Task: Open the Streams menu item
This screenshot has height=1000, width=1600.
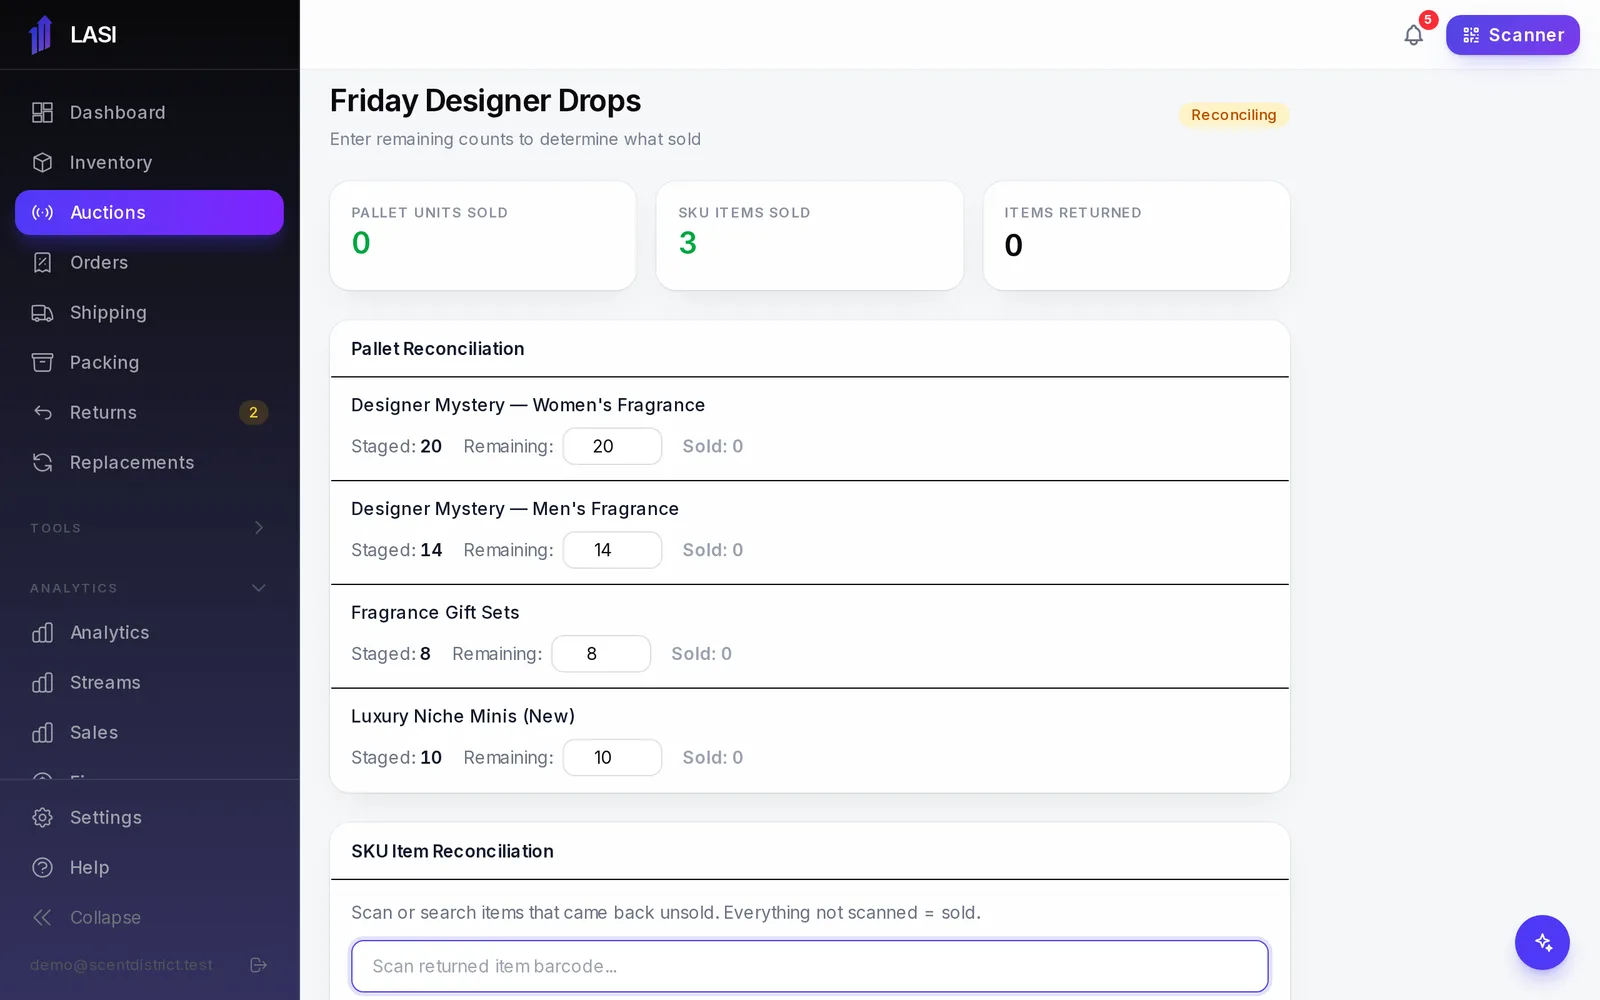Action: [150, 682]
